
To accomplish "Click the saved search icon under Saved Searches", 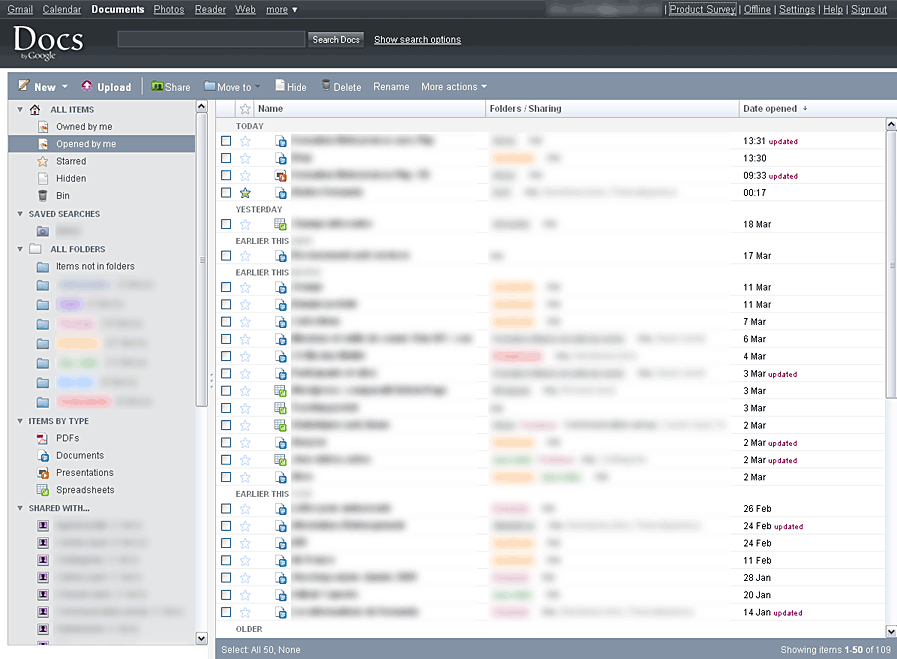I will (x=42, y=231).
